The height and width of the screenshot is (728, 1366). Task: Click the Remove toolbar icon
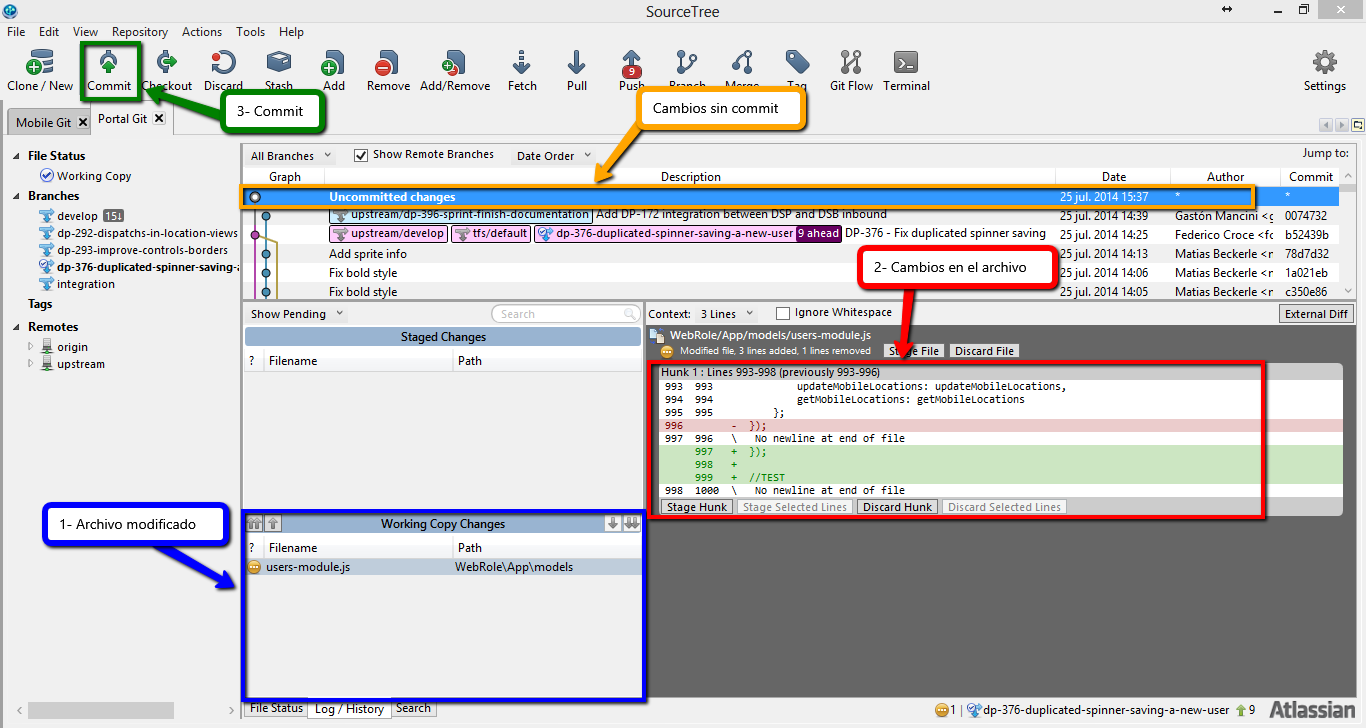[388, 70]
